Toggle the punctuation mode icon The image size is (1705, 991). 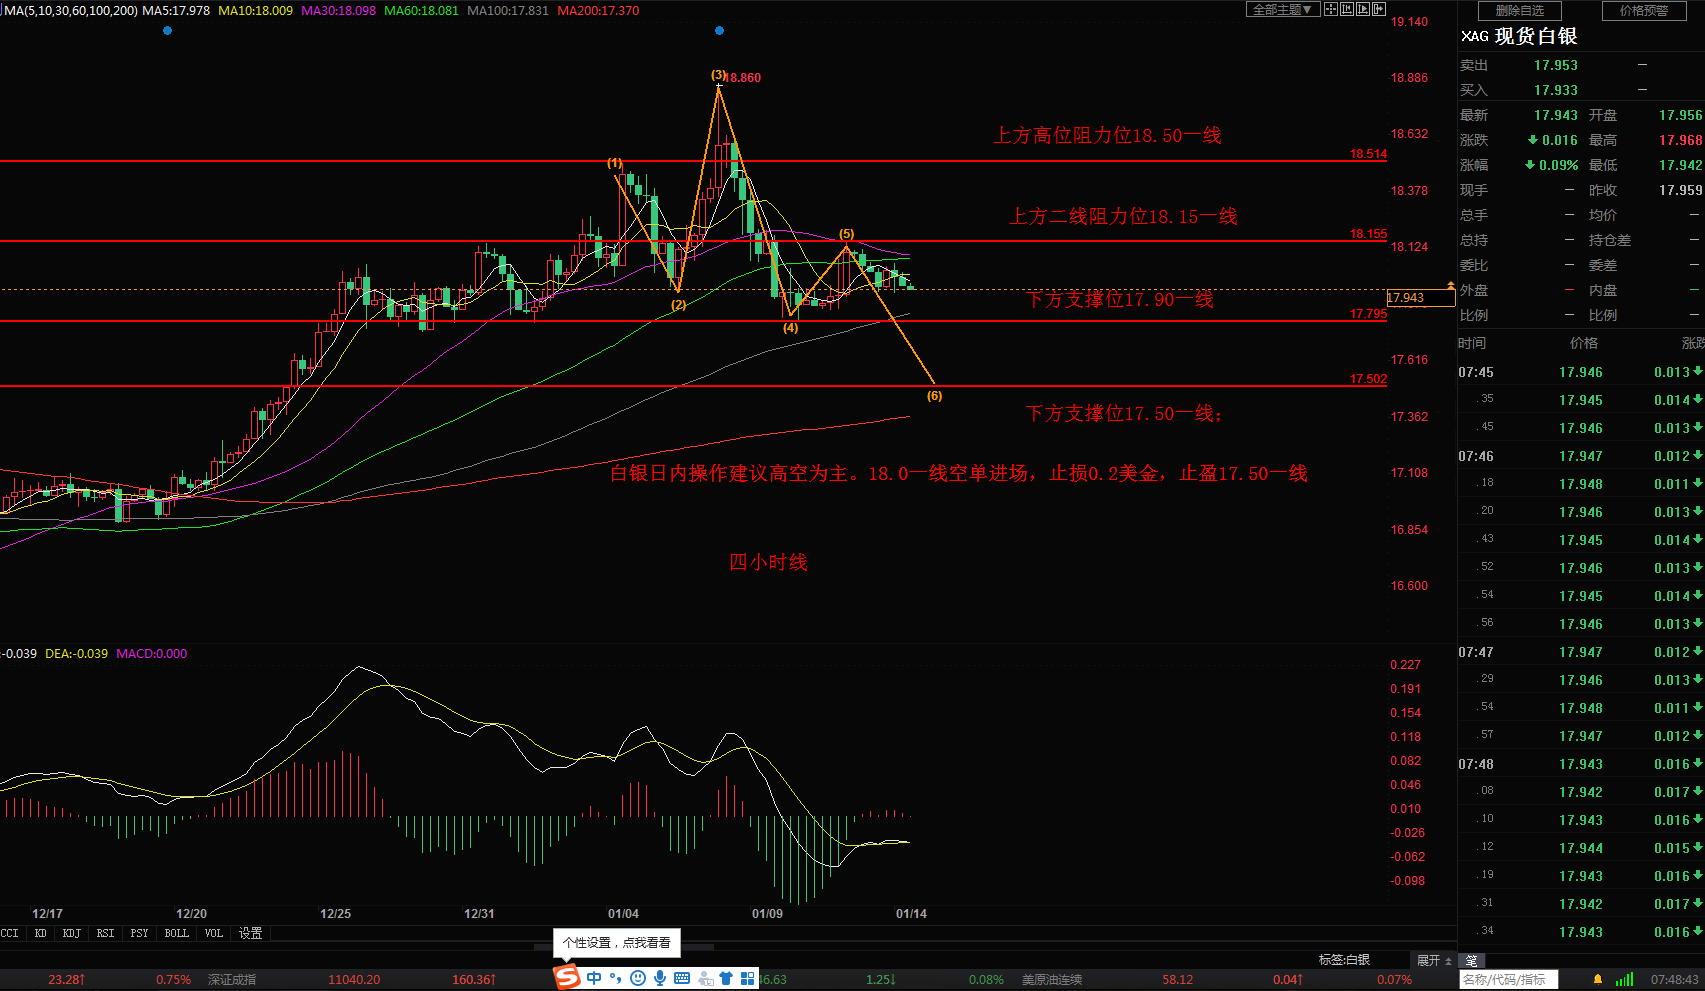[615, 978]
